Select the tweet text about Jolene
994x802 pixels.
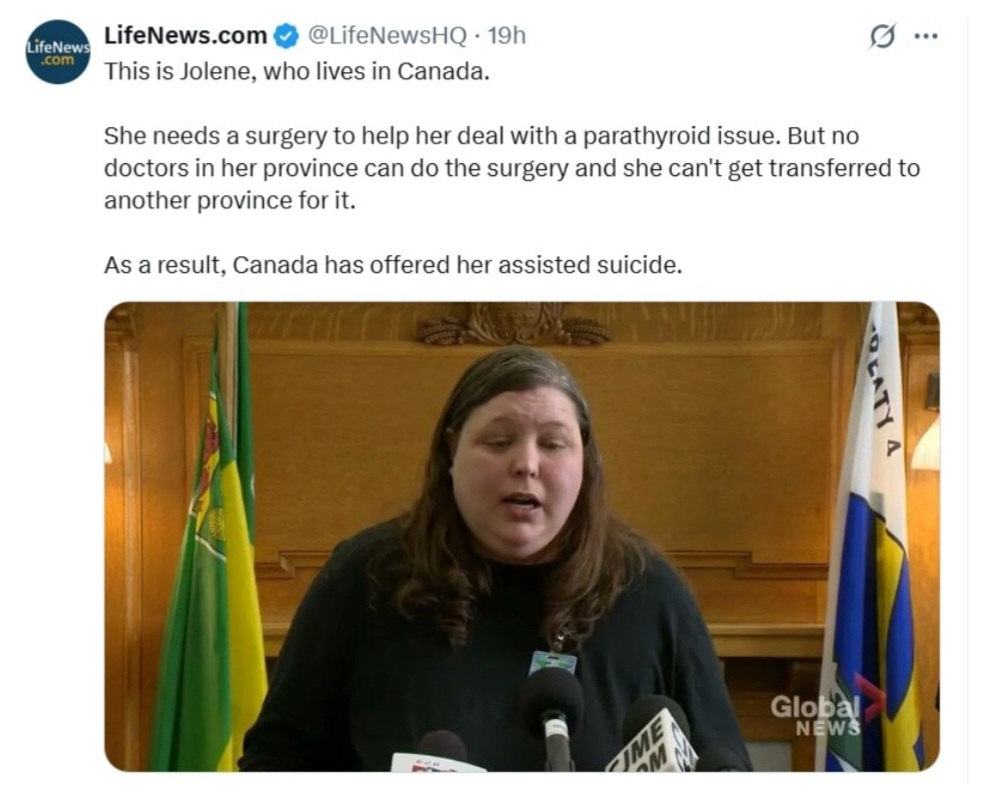(x=297, y=71)
